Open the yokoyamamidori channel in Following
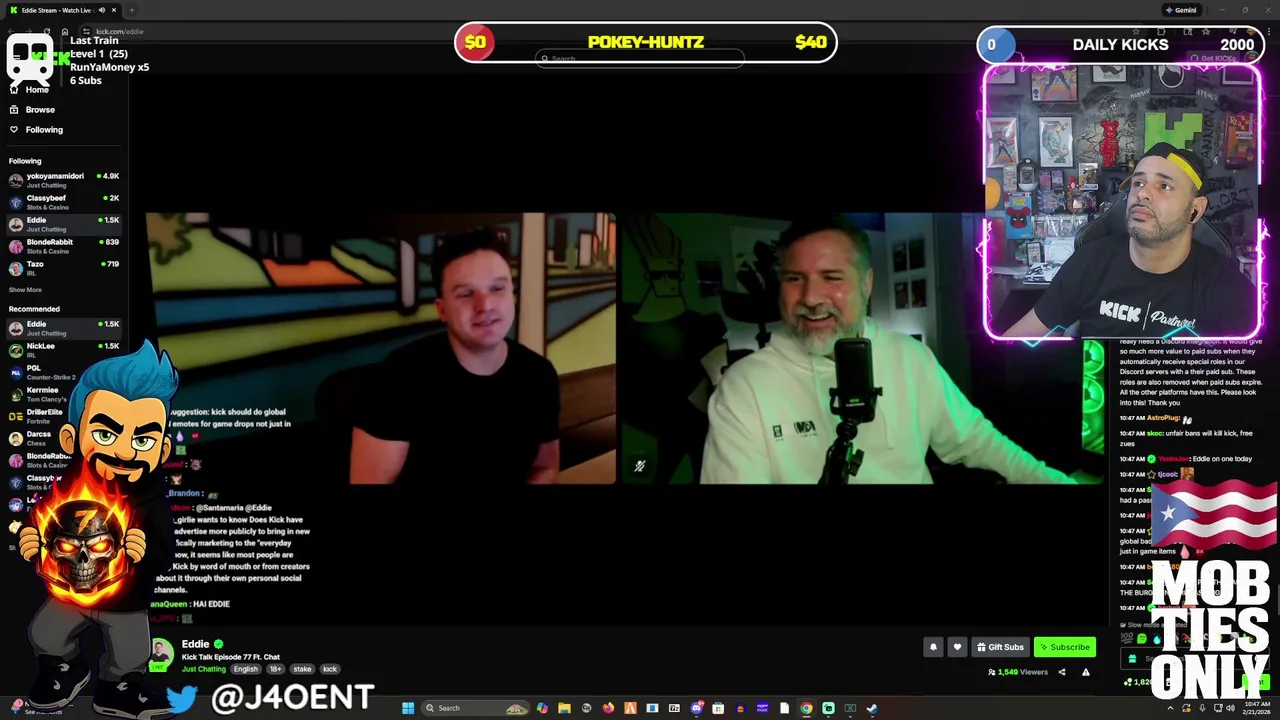The width and height of the screenshot is (1280, 720). [63, 180]
